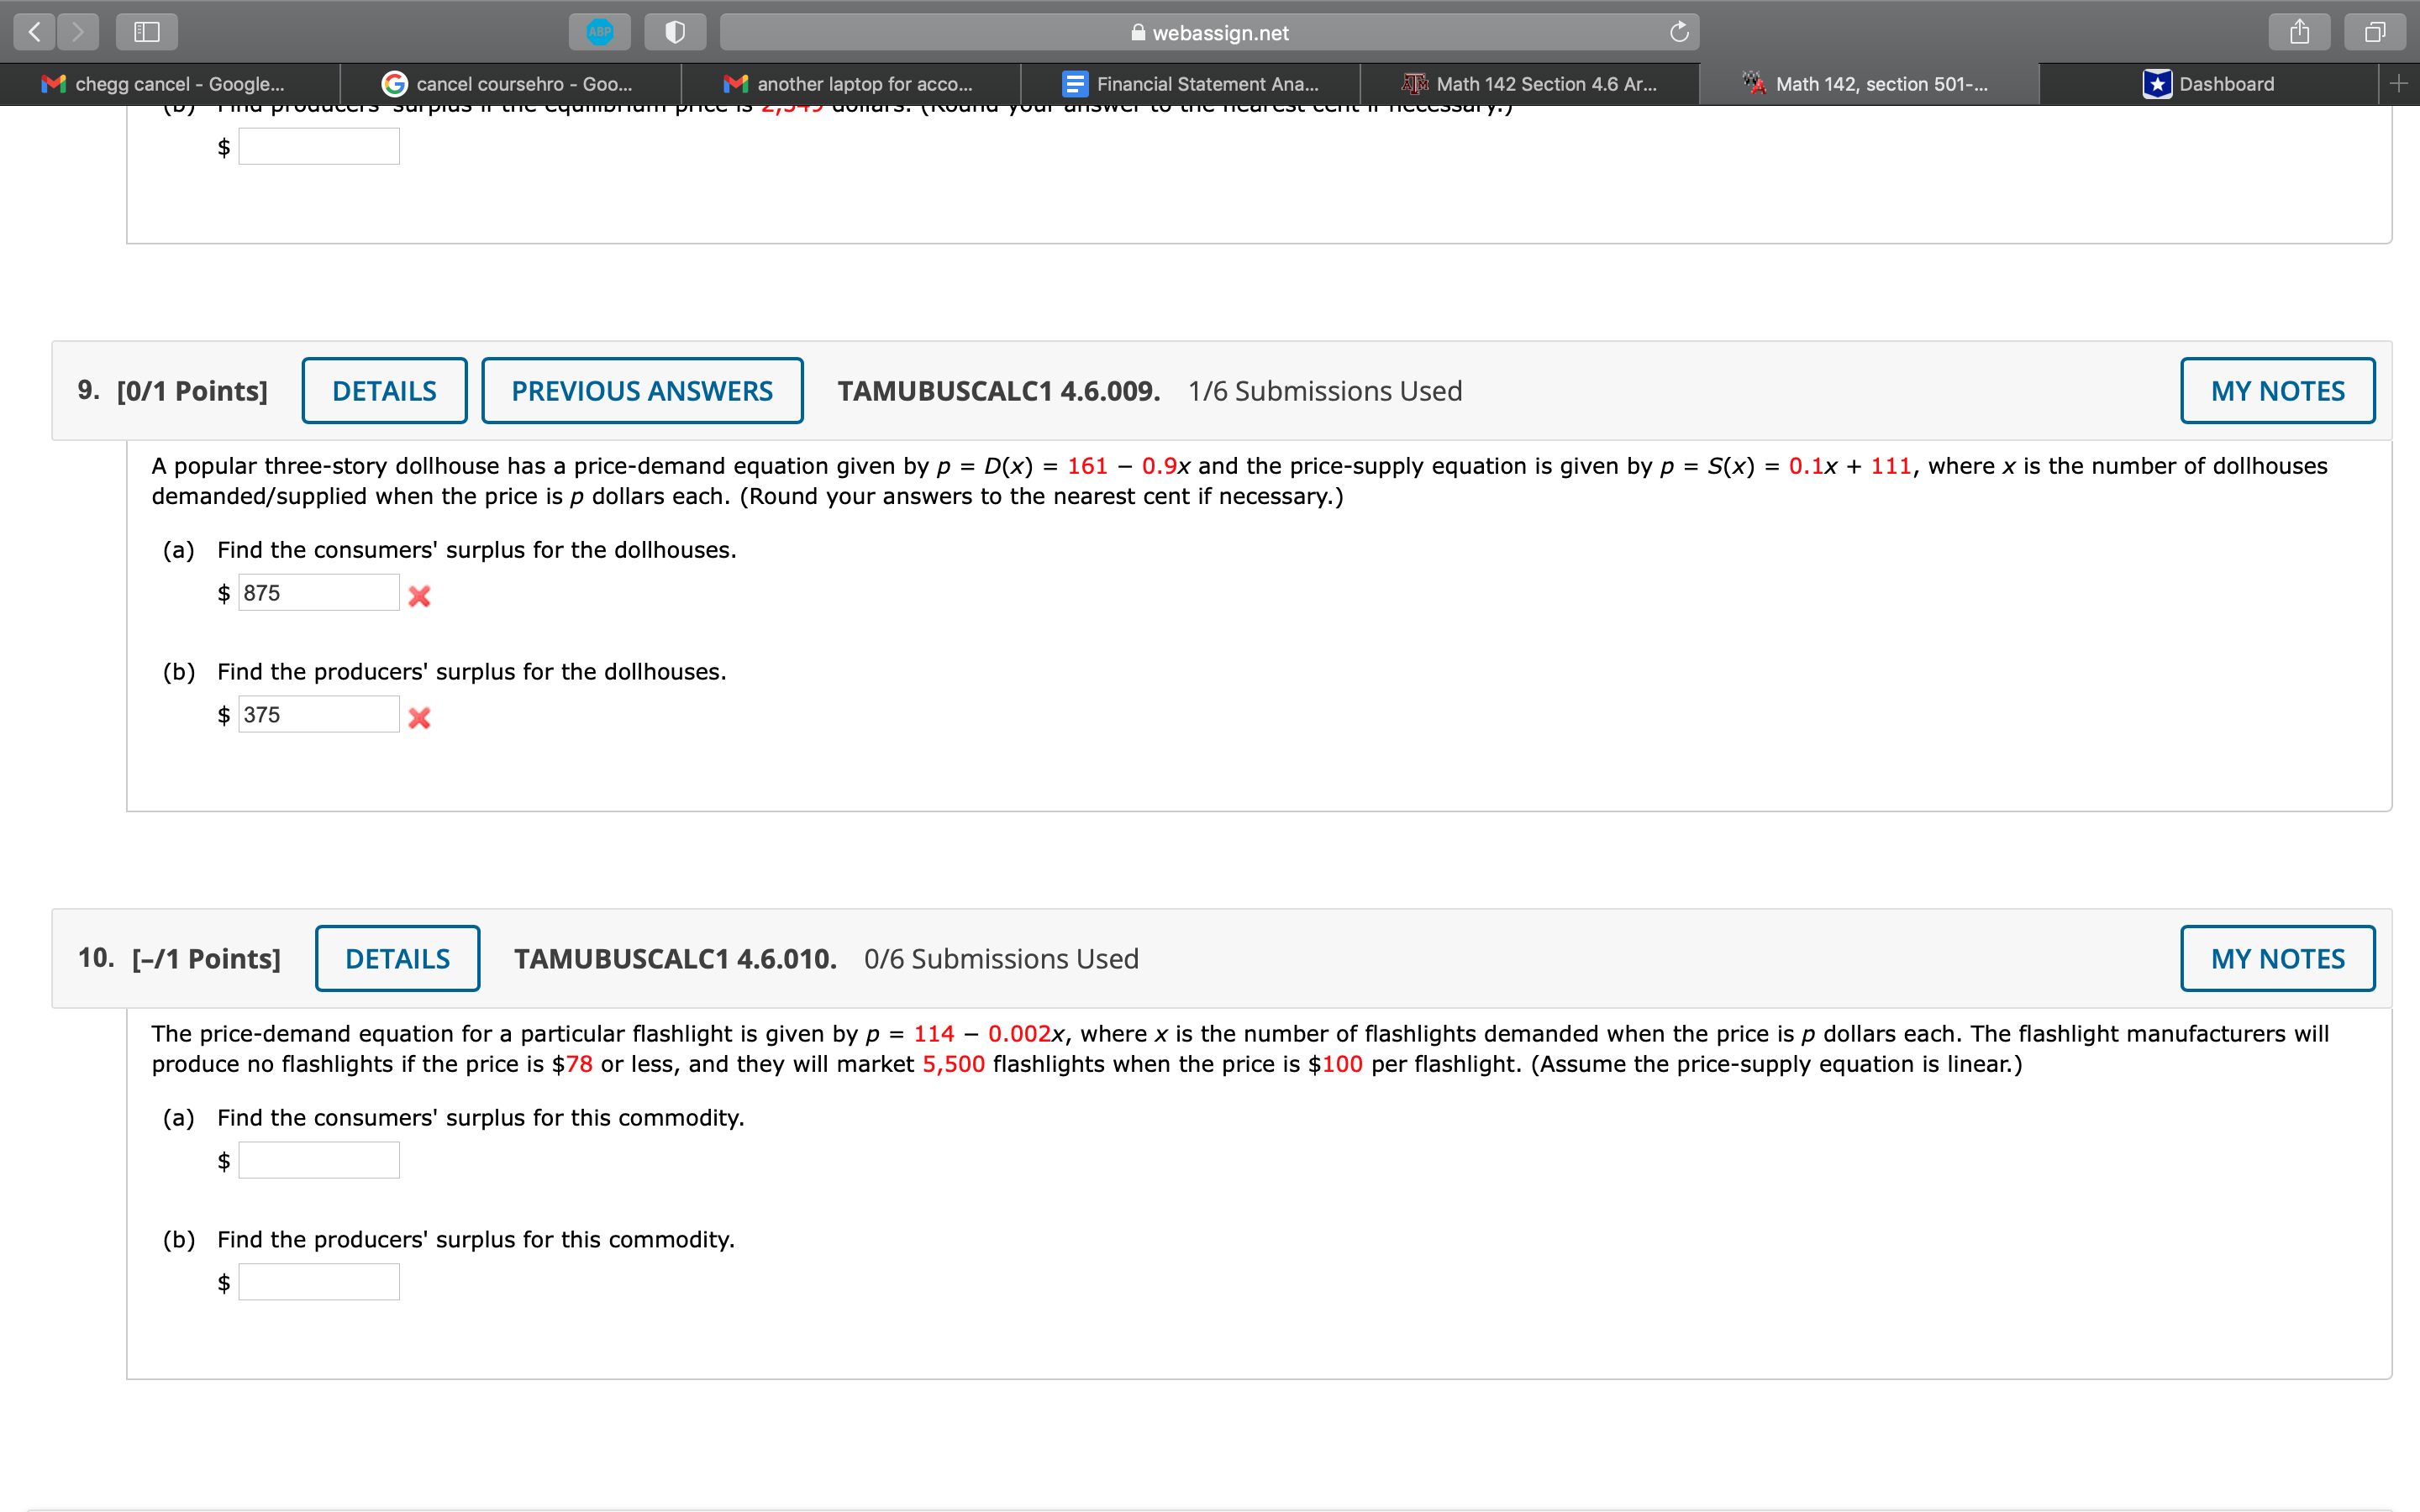
Task: Toggle the Safari sidebar
Action: [x=146, y=31]
